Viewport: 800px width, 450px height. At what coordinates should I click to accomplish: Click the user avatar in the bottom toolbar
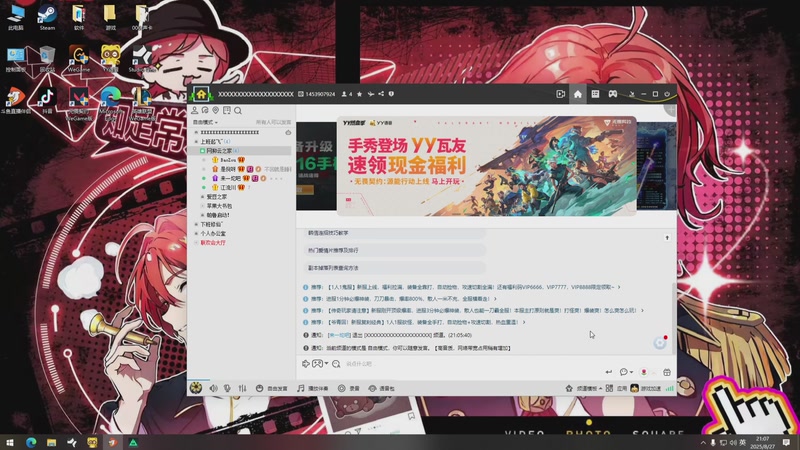(x=196, y=388)
